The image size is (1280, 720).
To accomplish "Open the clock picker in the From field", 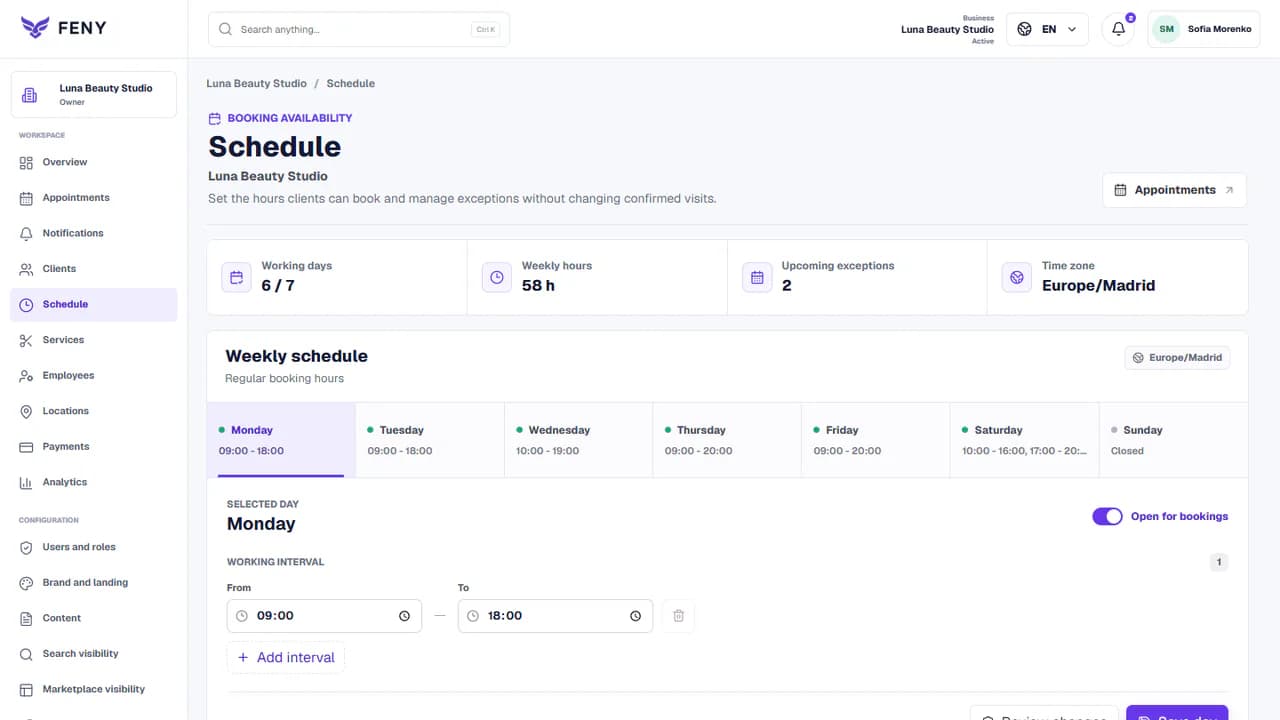I will coord(404,616).
